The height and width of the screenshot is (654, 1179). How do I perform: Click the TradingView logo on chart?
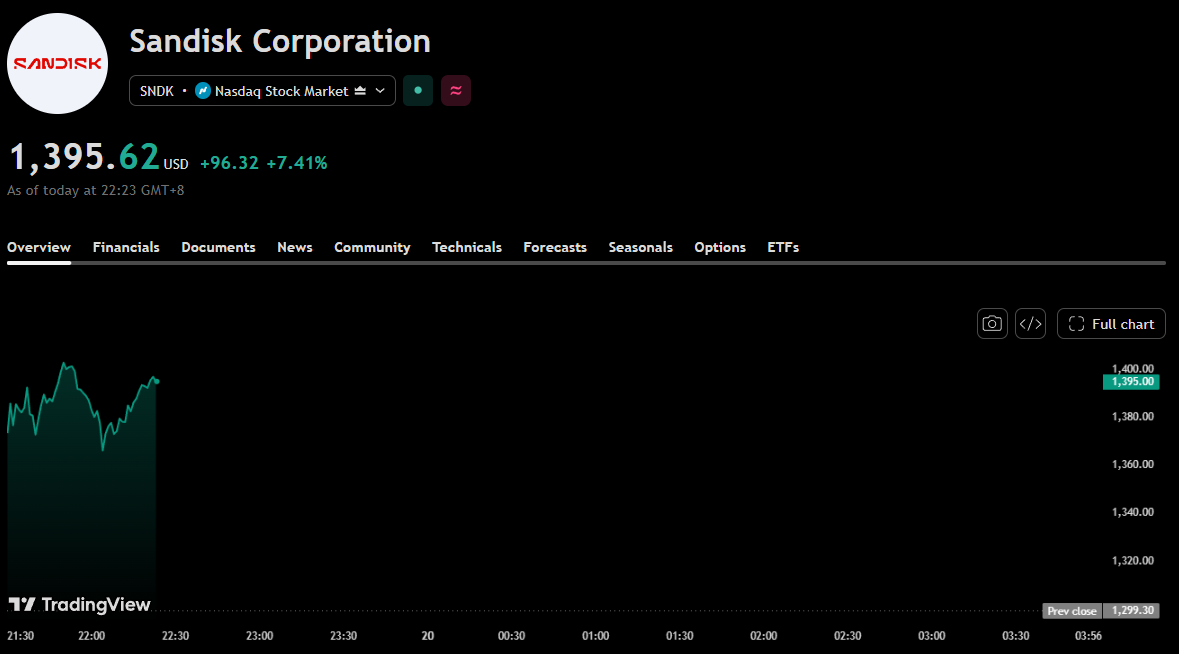point(80,604)
